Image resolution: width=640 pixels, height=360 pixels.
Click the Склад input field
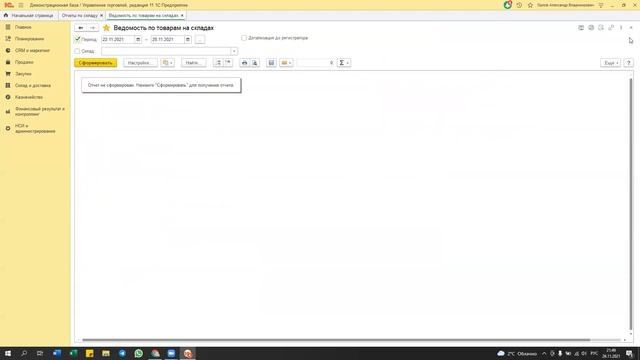[166, 51]
